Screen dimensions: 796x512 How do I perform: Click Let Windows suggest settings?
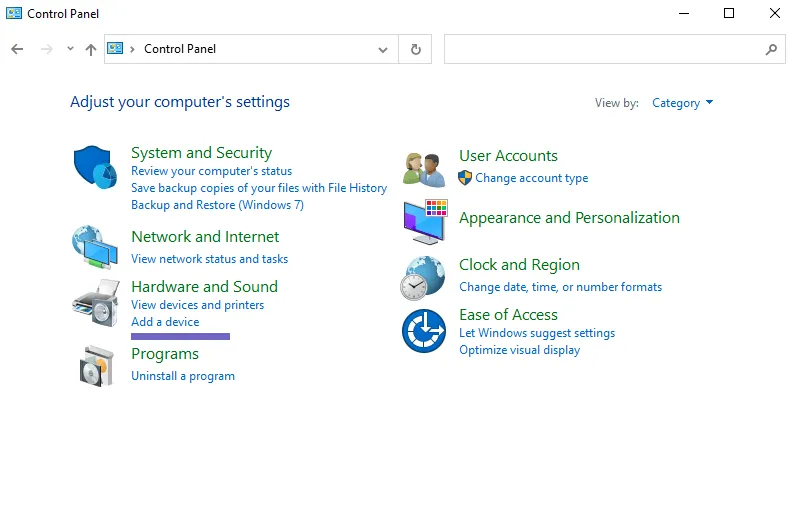click(x=537, y=333)
